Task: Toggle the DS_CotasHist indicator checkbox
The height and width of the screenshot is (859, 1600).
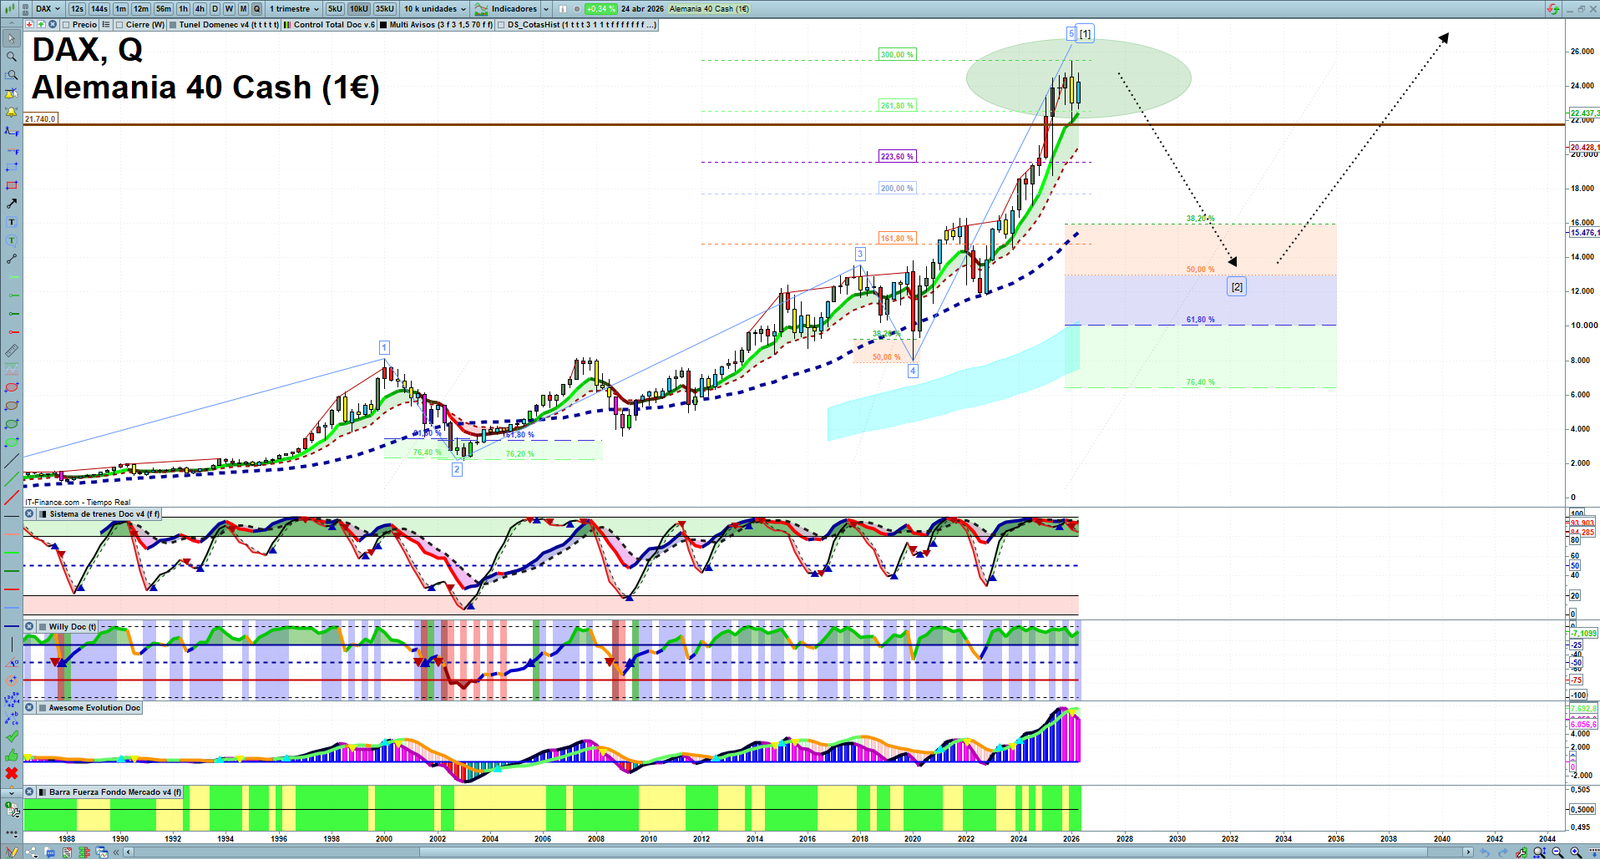Action: [x=502, y=25]
